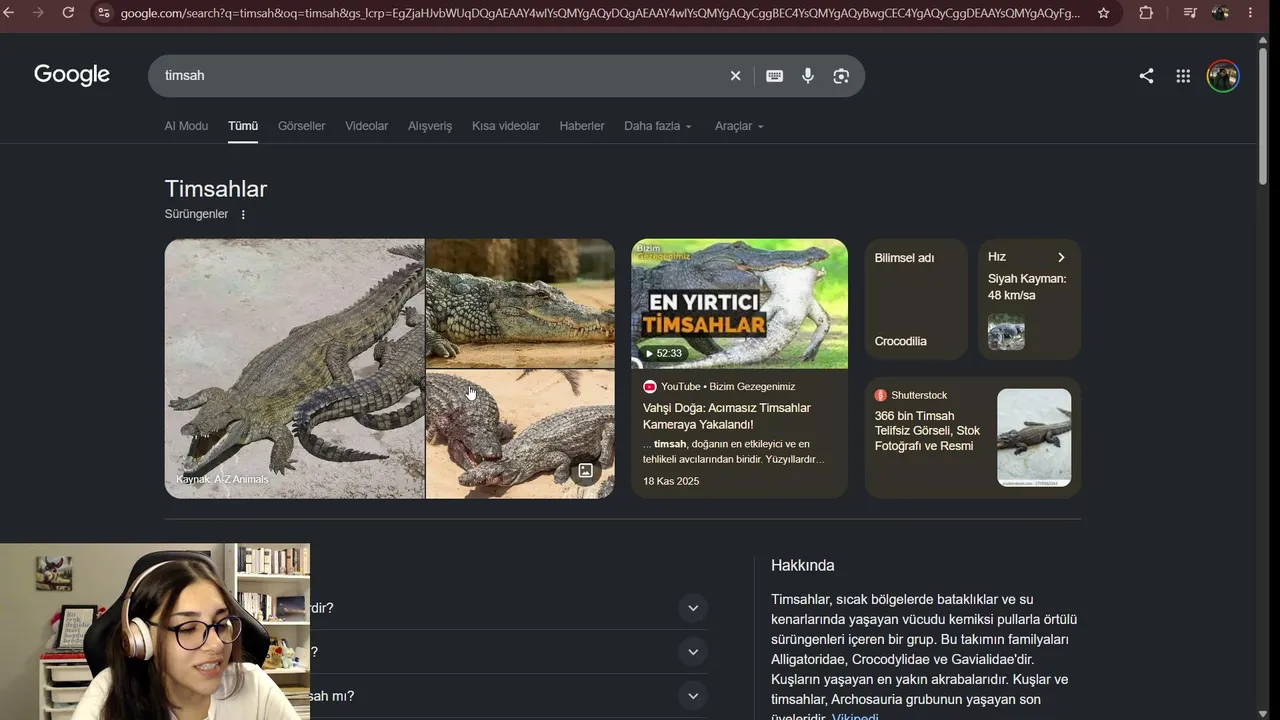Click the Hakkında heading
This screenshot has height=720, width=1280.
point(802,565)
